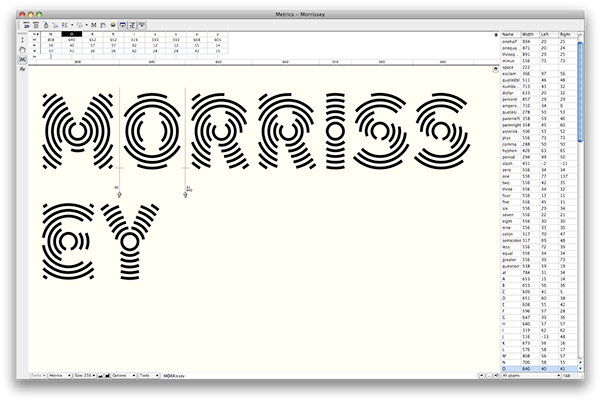Click the Left column header
The width and height of the screenshot is (600, 401).
click(549, 34)
